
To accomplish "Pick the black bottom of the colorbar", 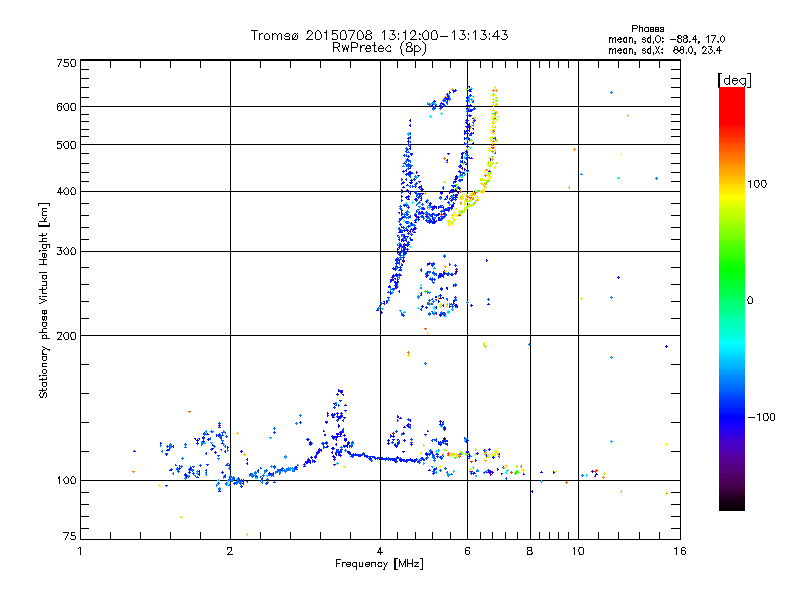I will pos(732,503).
